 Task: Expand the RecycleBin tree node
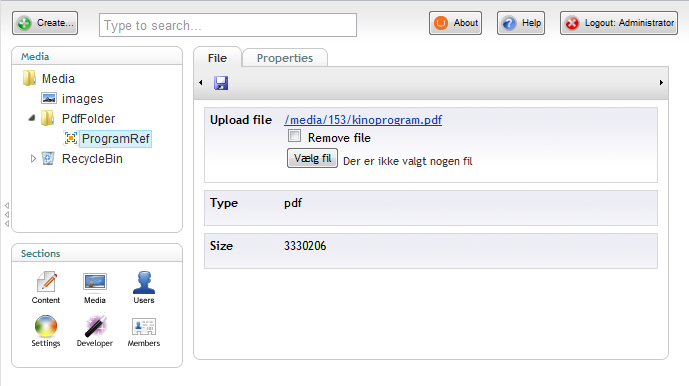click(33, 159)
